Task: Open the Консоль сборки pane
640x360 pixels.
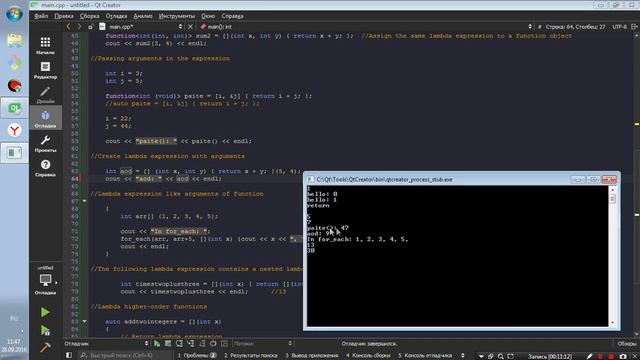Action: 369,356
